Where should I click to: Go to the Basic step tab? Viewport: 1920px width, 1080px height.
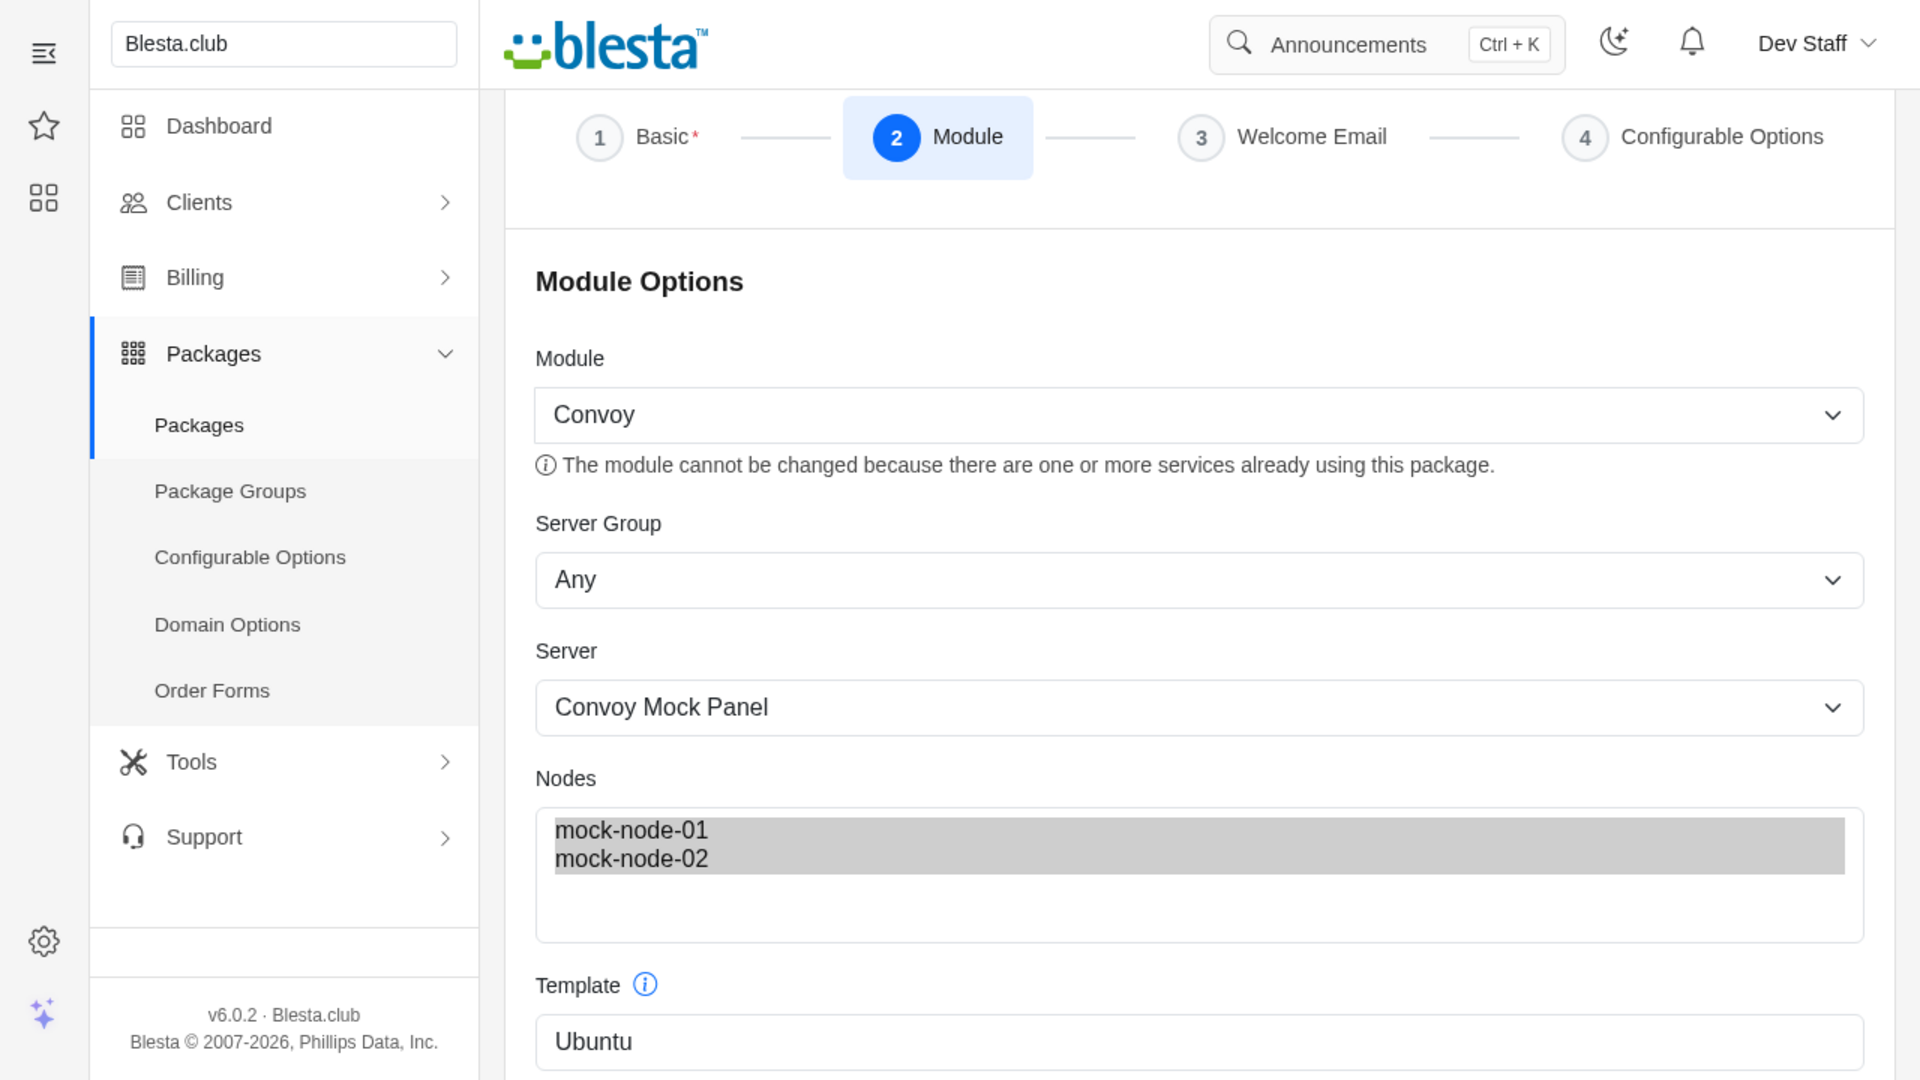pyautogui.click(x=638, y=138)
